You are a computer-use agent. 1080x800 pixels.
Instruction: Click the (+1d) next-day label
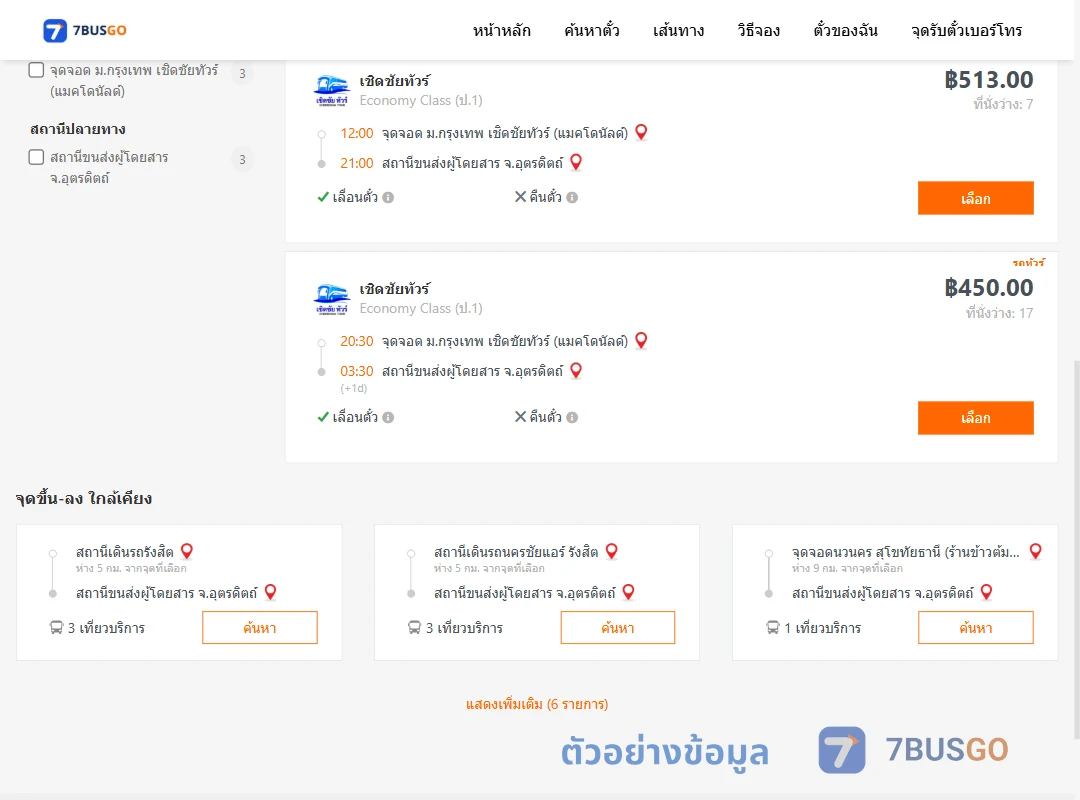pyautogui.click(x=353, y=389)
